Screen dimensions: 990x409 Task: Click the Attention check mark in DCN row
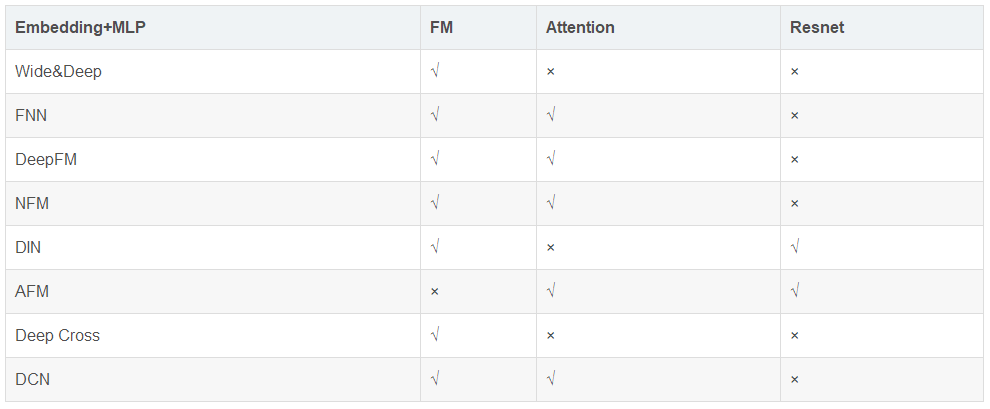[551, 380]
